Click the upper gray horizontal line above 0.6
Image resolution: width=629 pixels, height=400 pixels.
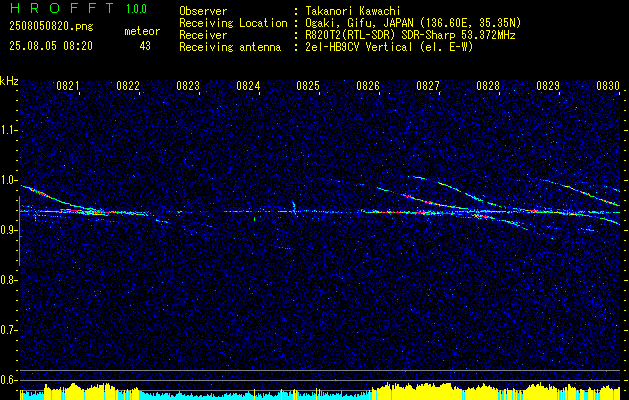321,370
